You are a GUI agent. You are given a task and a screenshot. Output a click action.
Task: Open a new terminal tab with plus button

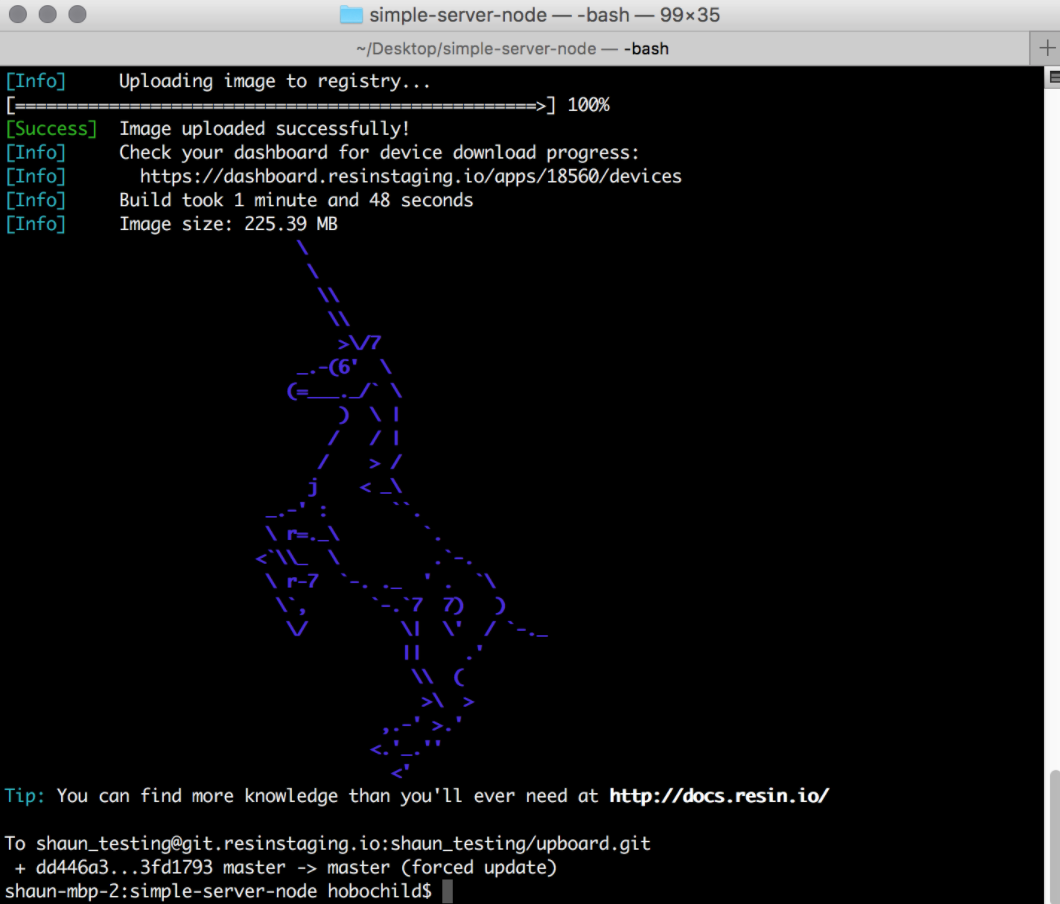click(x=1046, y=48)
